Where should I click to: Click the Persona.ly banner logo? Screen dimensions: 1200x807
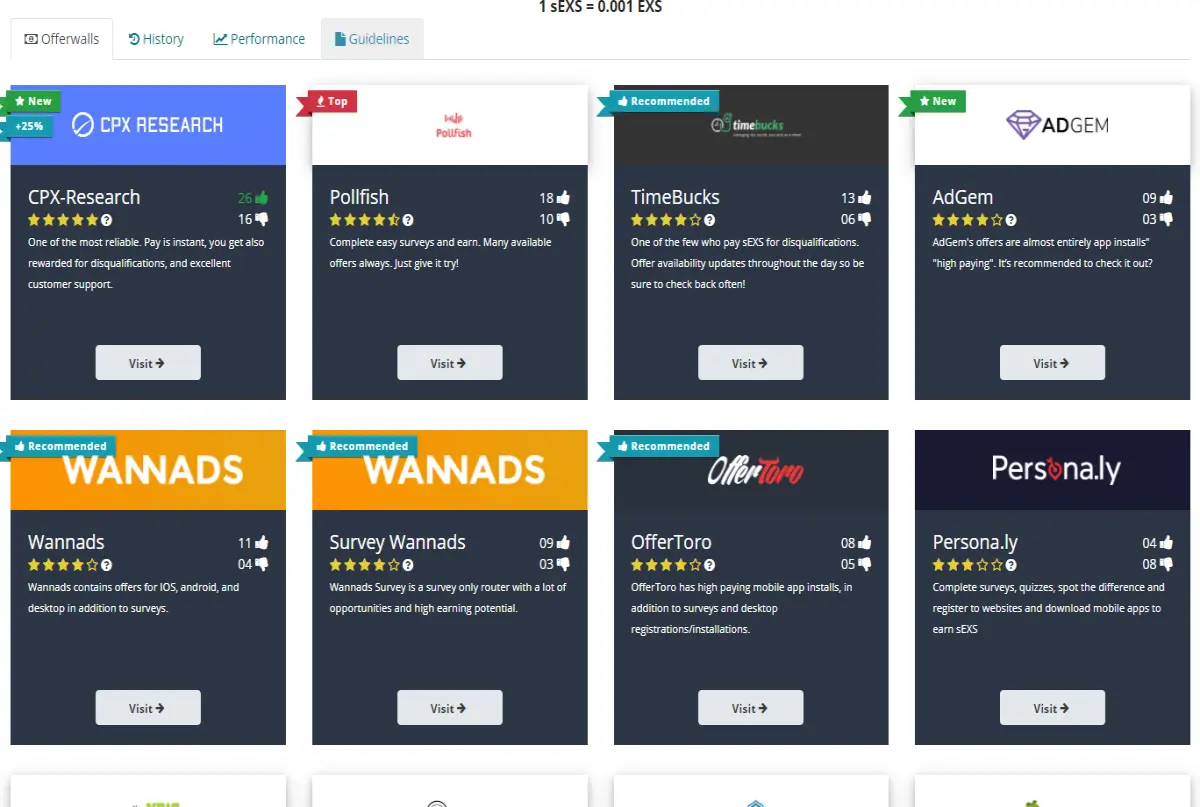[x=1056, y=469]
